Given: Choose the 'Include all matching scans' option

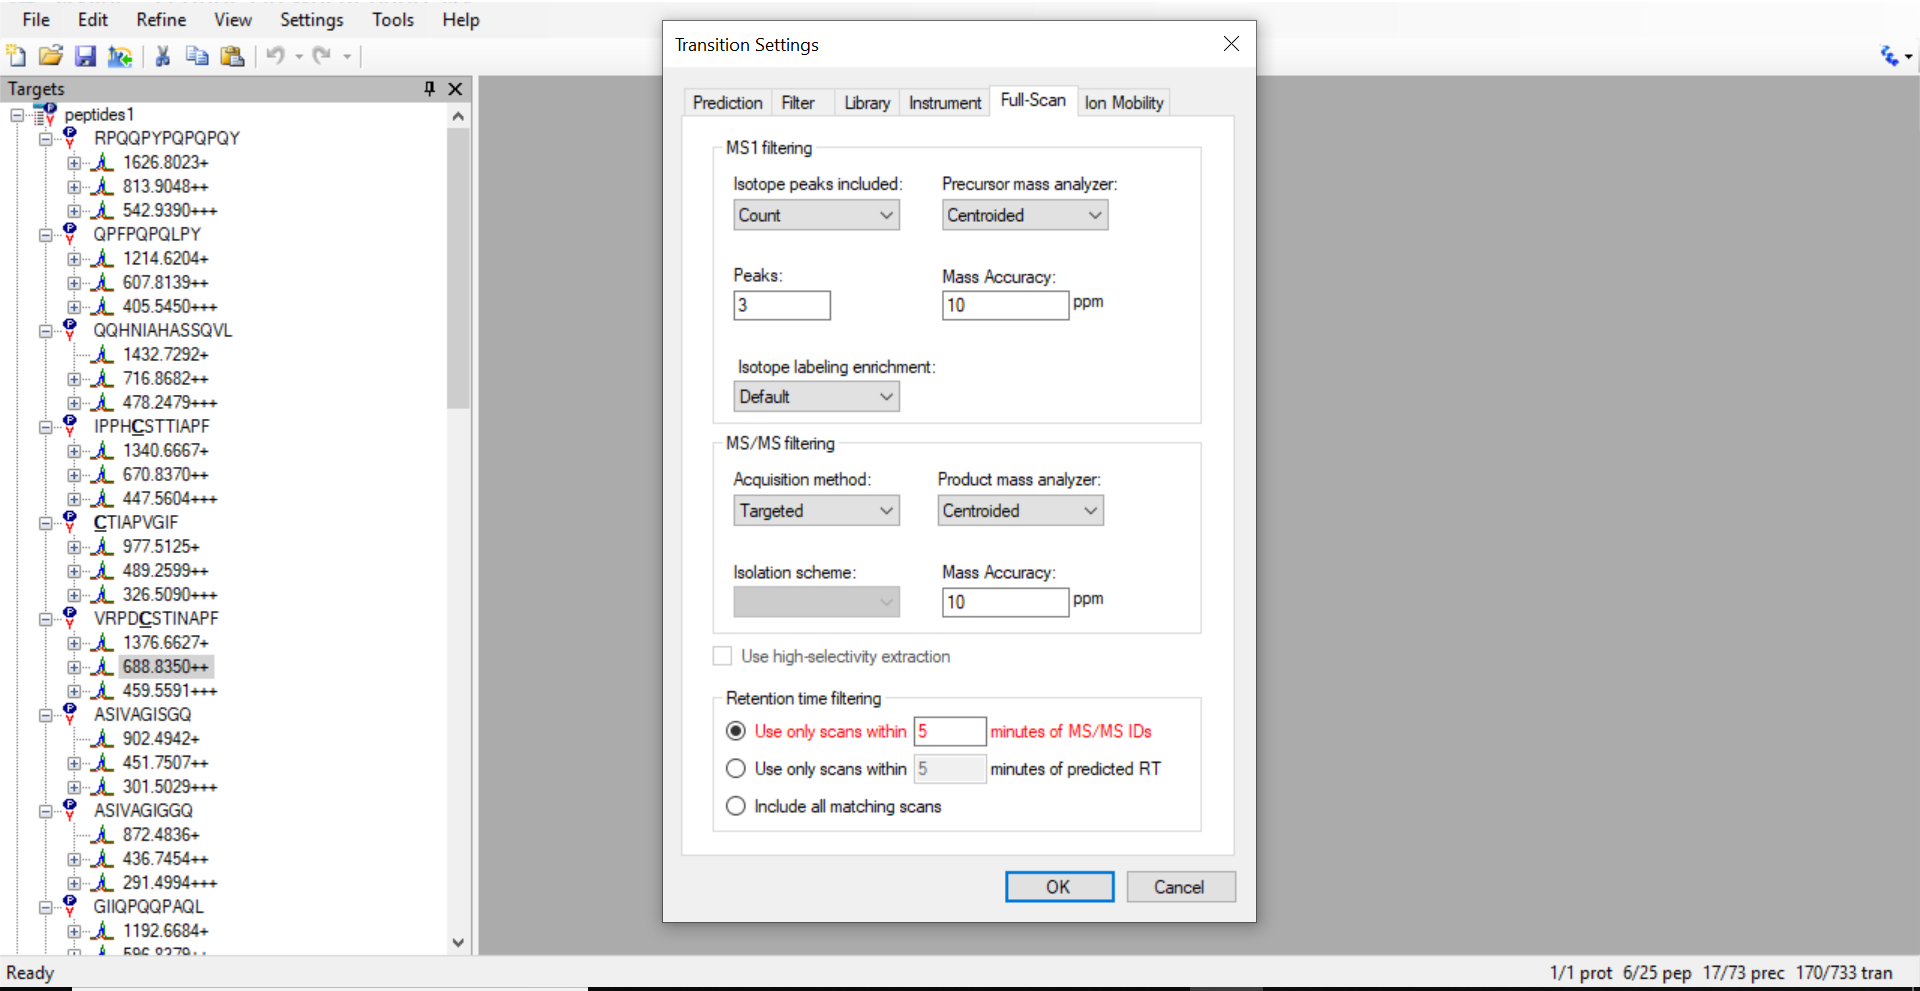Looking at the screenshot, I should [x=736, y=806].
